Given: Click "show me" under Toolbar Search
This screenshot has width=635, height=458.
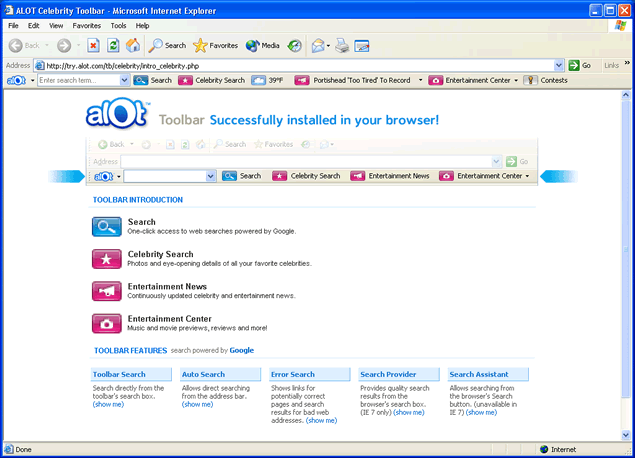Looking at the screenshot, I should pos(108,404).
